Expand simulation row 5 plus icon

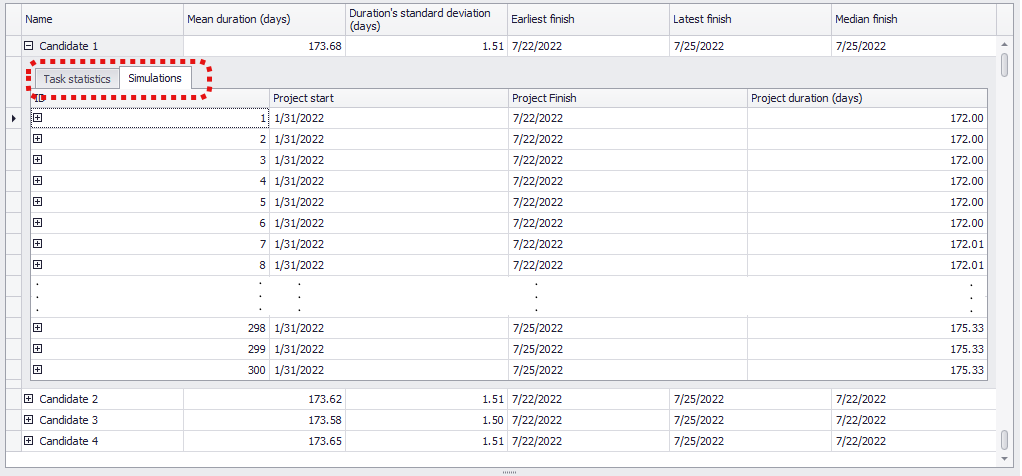38,202
